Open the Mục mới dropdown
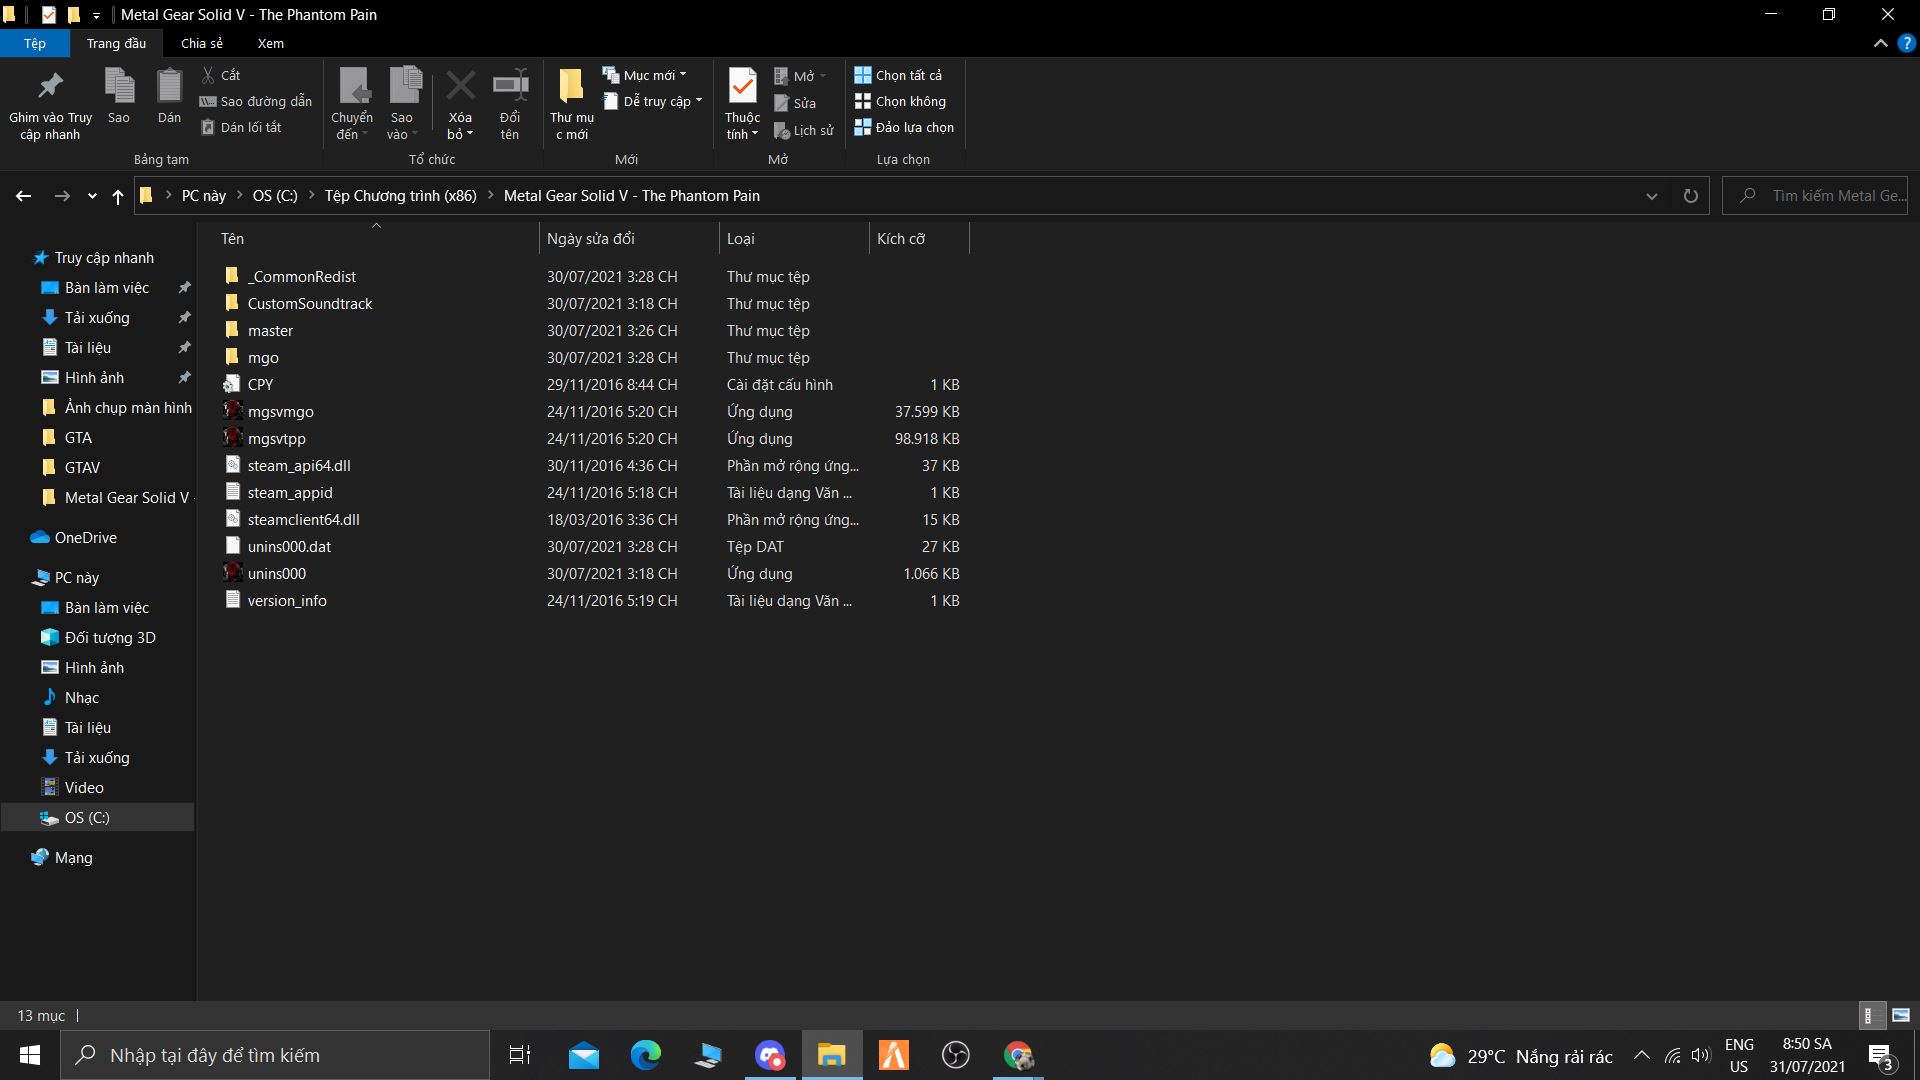Screen dimensions: 1920x1080 point(683,74)
